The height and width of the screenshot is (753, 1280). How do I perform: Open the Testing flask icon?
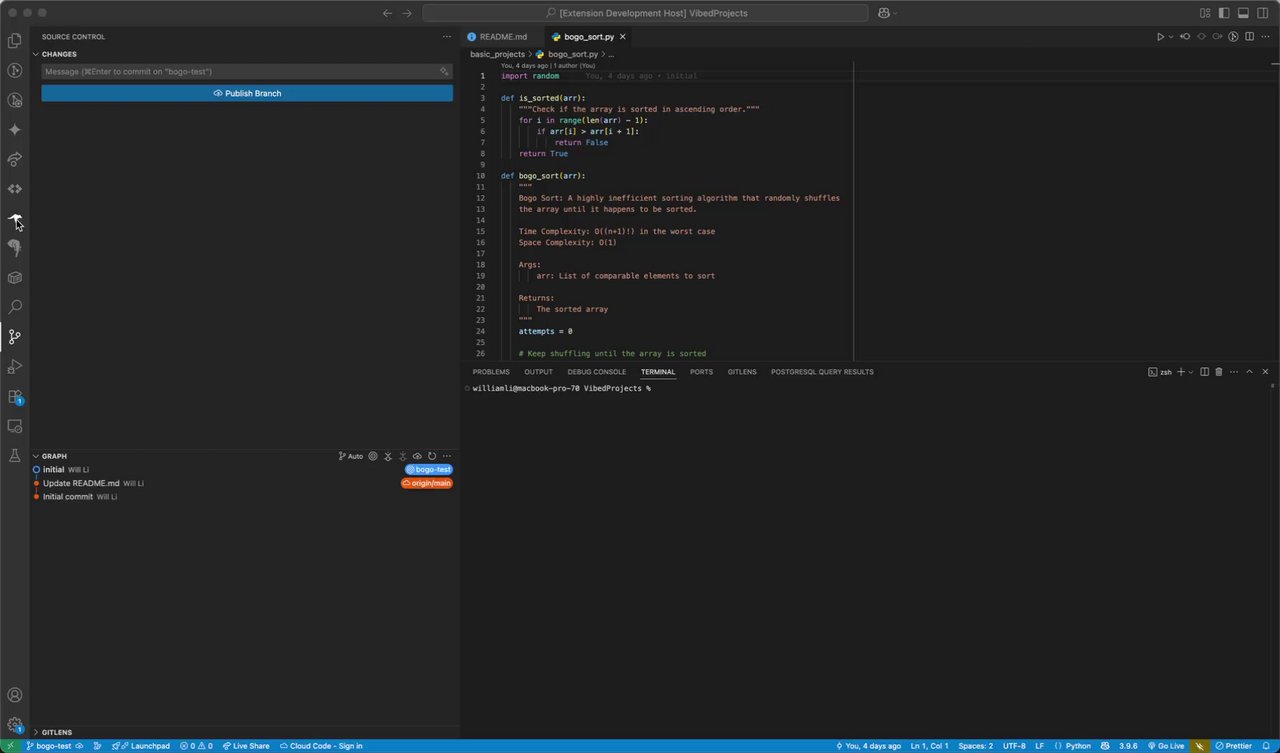click(15, 456)
